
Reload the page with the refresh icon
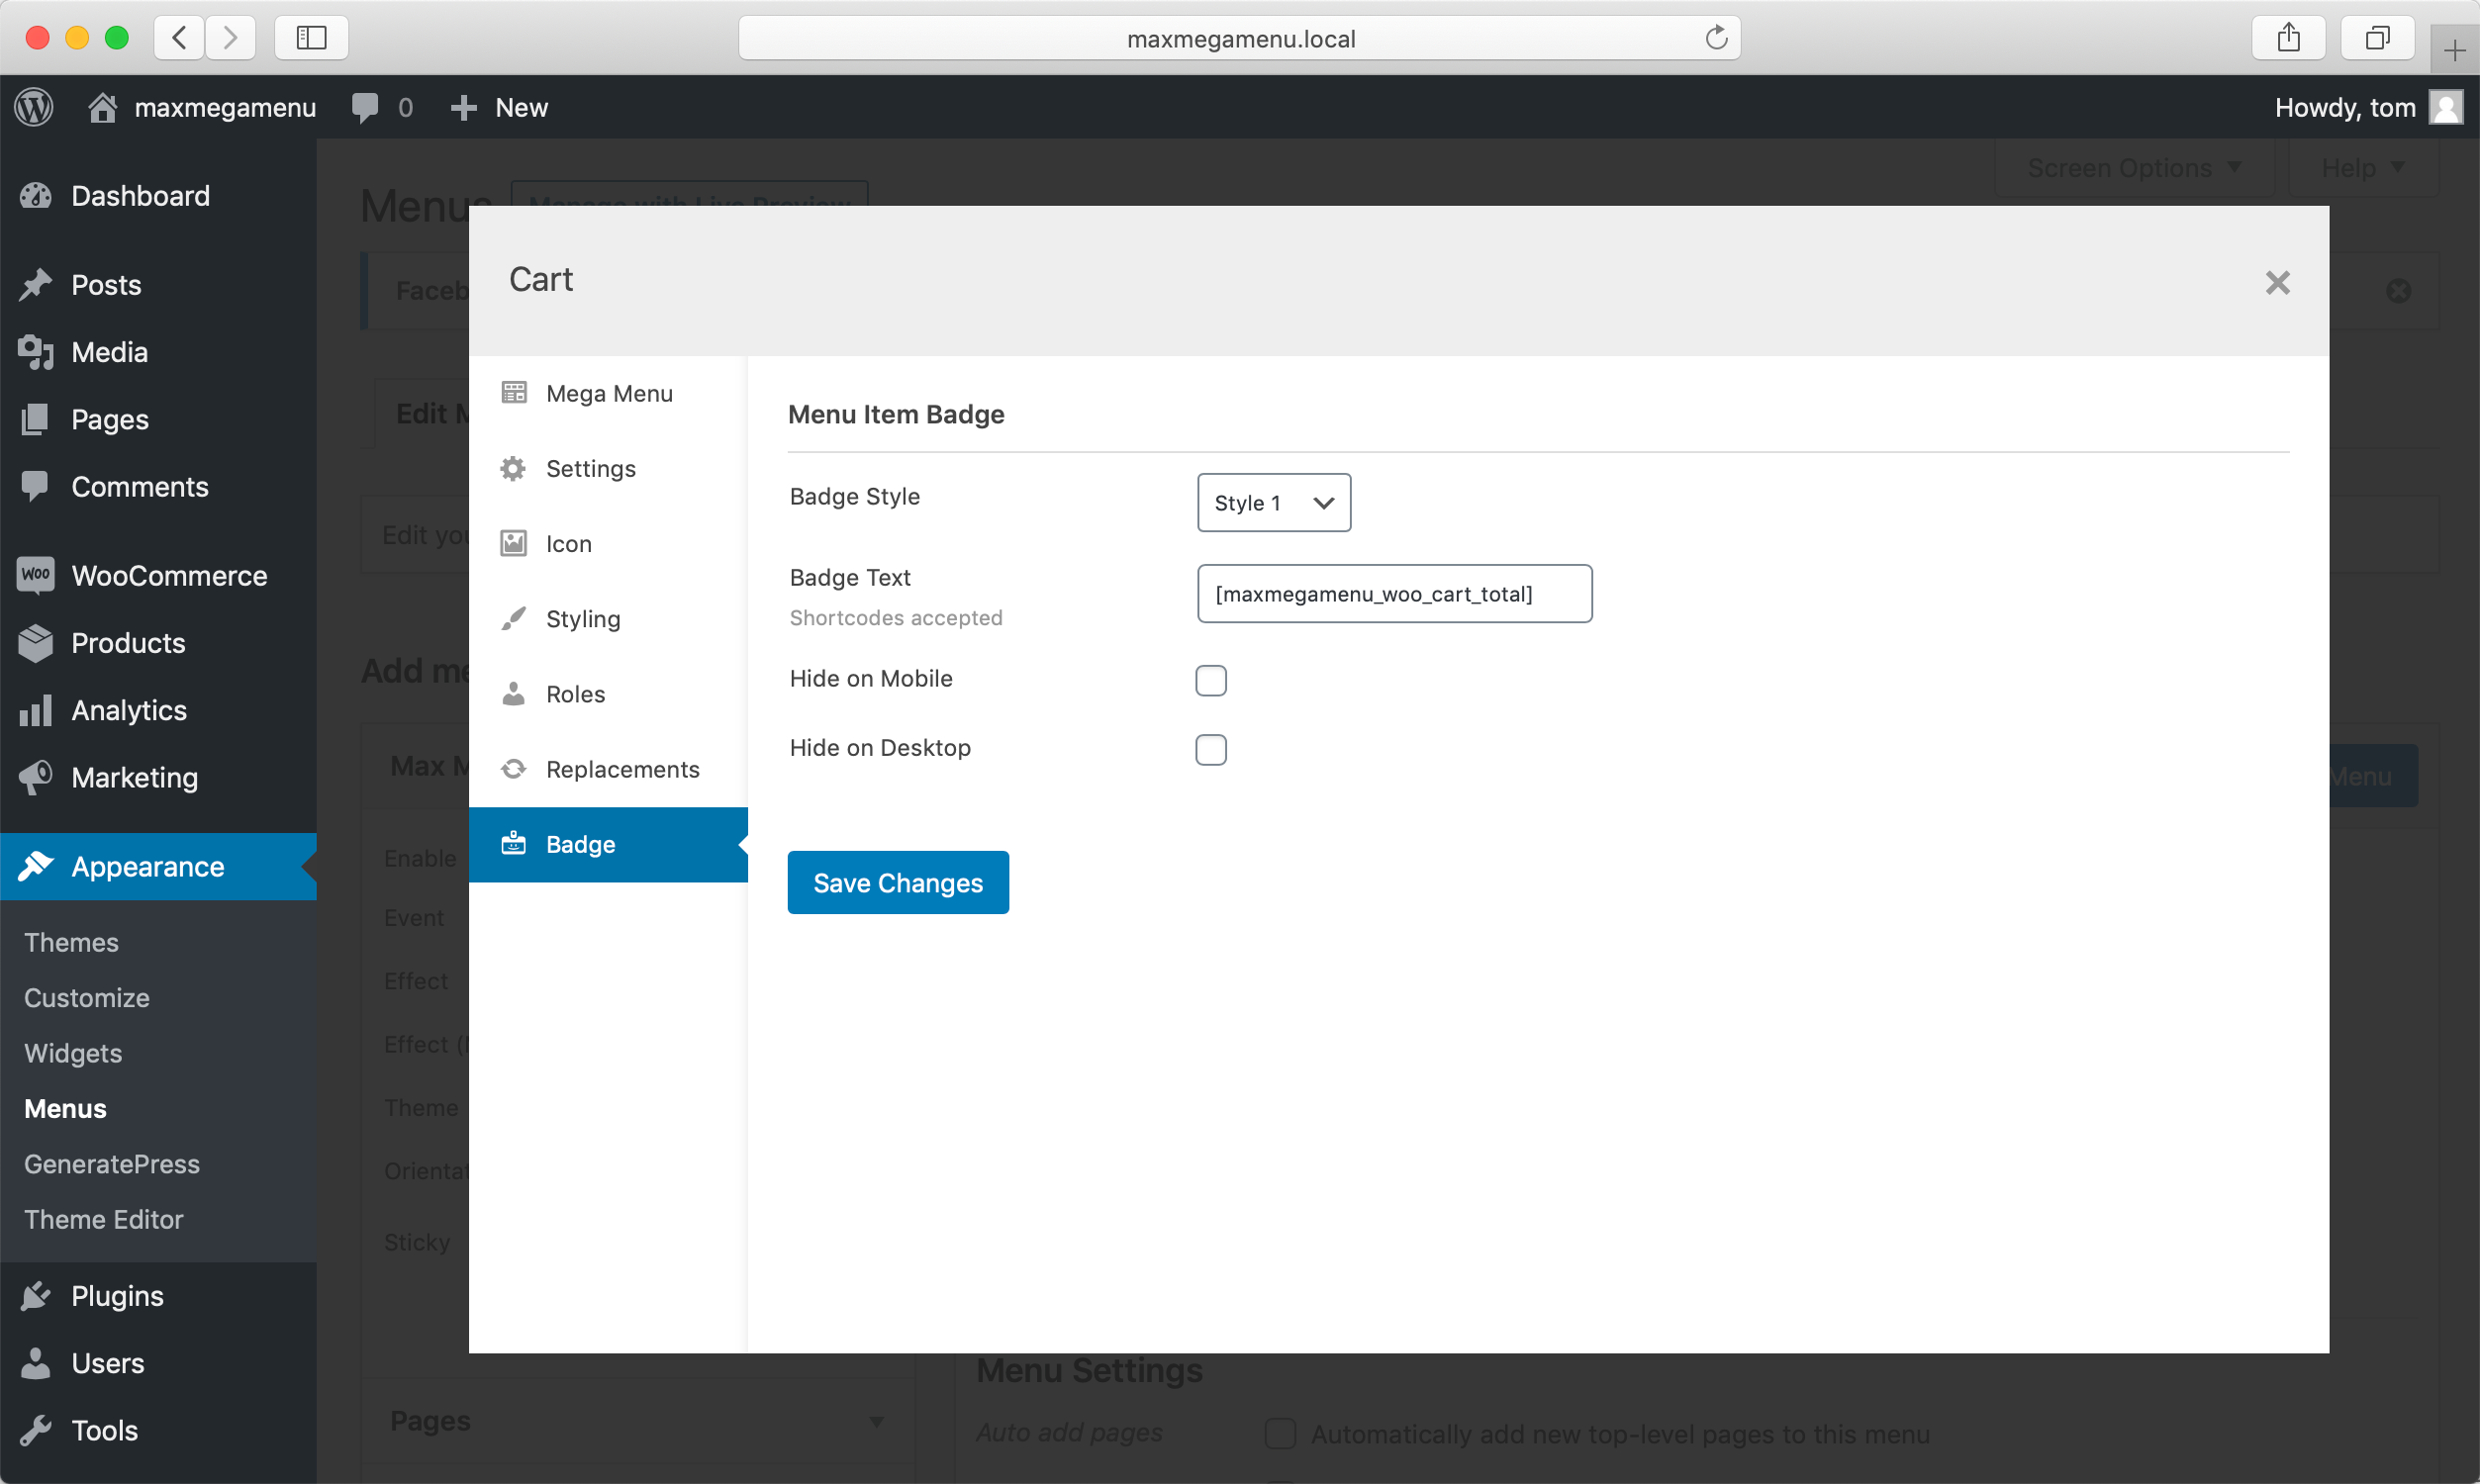pos(1716,38)
